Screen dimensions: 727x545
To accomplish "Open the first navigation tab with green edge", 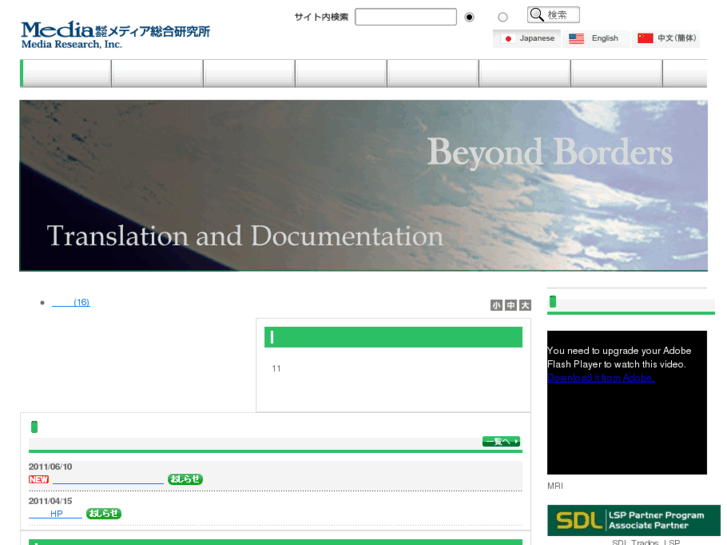I will click(x=65, y=73).
